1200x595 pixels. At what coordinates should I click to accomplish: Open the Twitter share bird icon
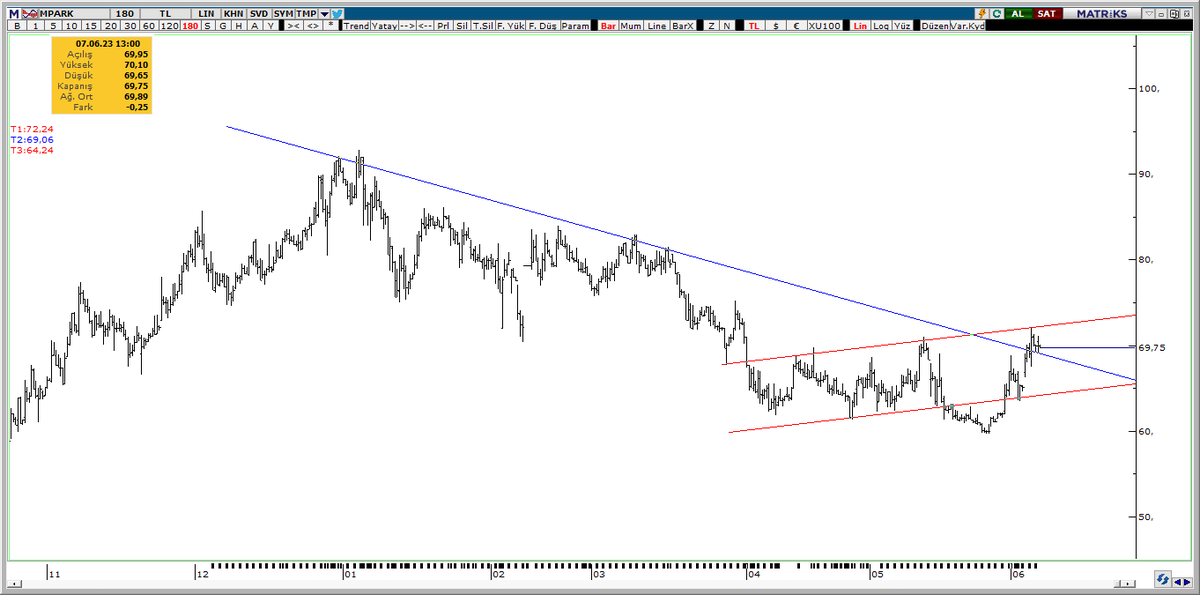[338, 14]
